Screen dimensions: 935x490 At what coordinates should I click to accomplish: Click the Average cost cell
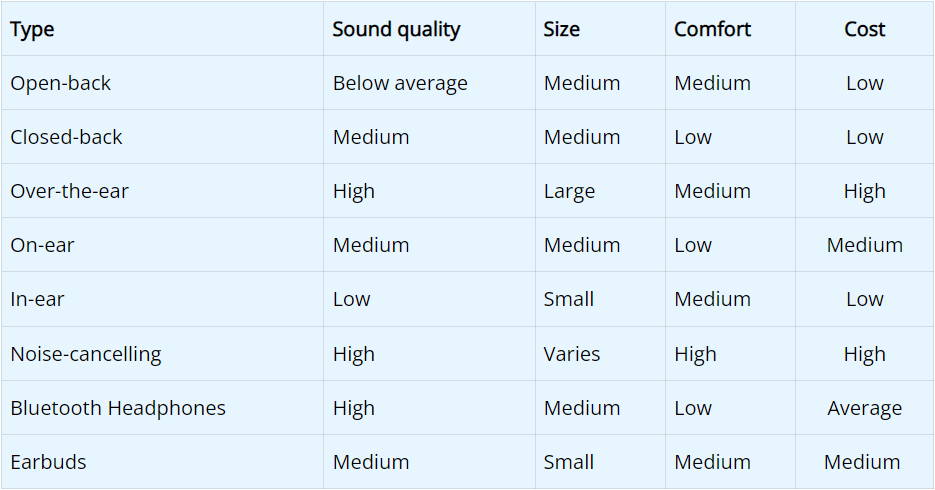(x=864, y=408)
